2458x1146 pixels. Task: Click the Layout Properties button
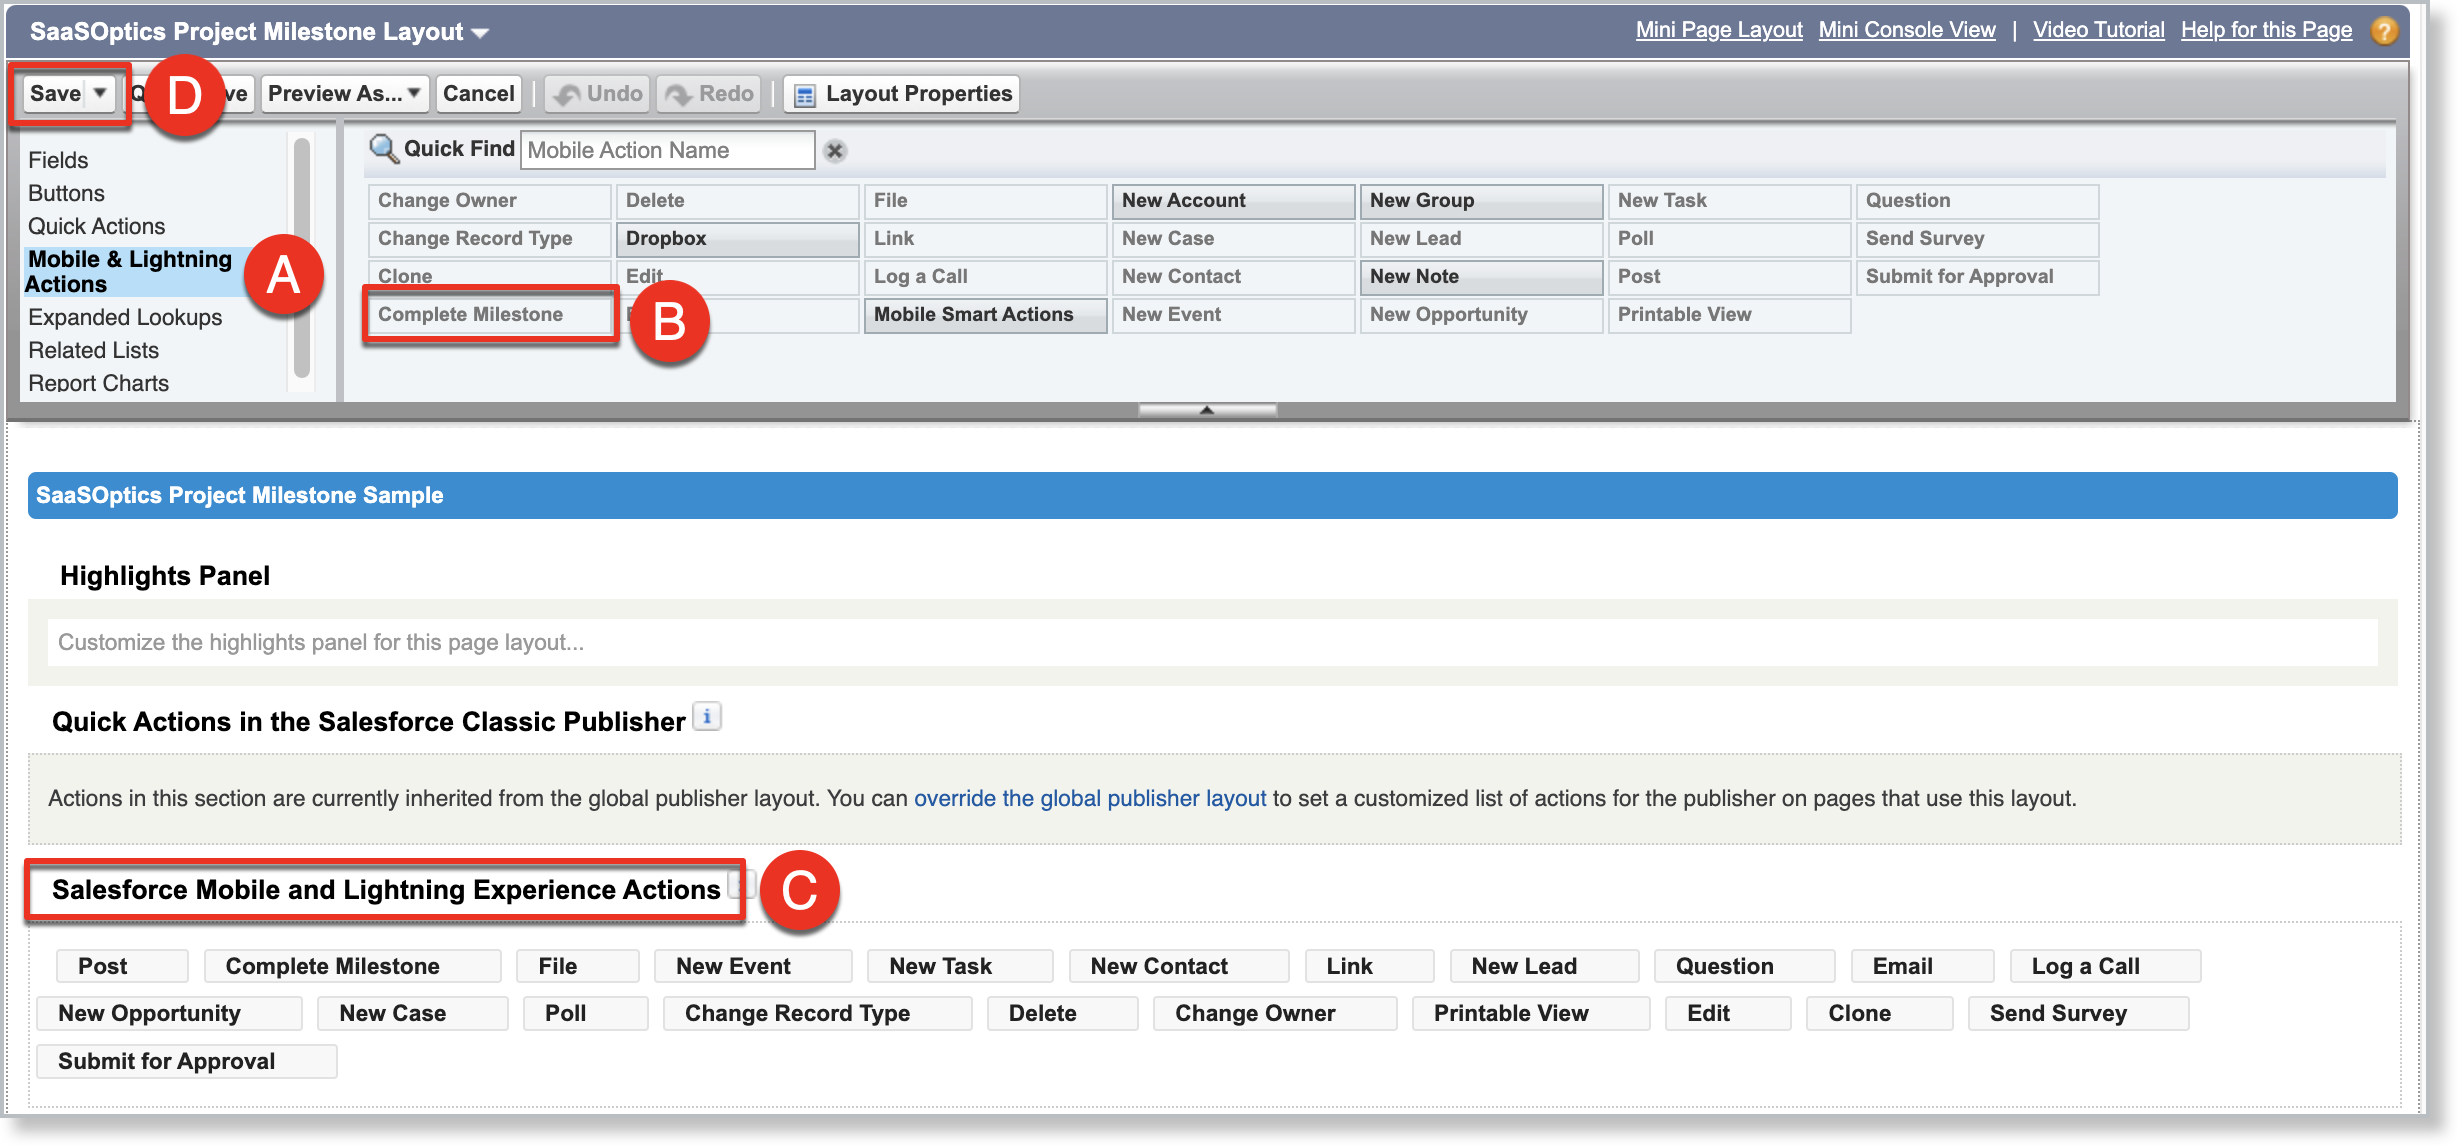pos(902,94)
